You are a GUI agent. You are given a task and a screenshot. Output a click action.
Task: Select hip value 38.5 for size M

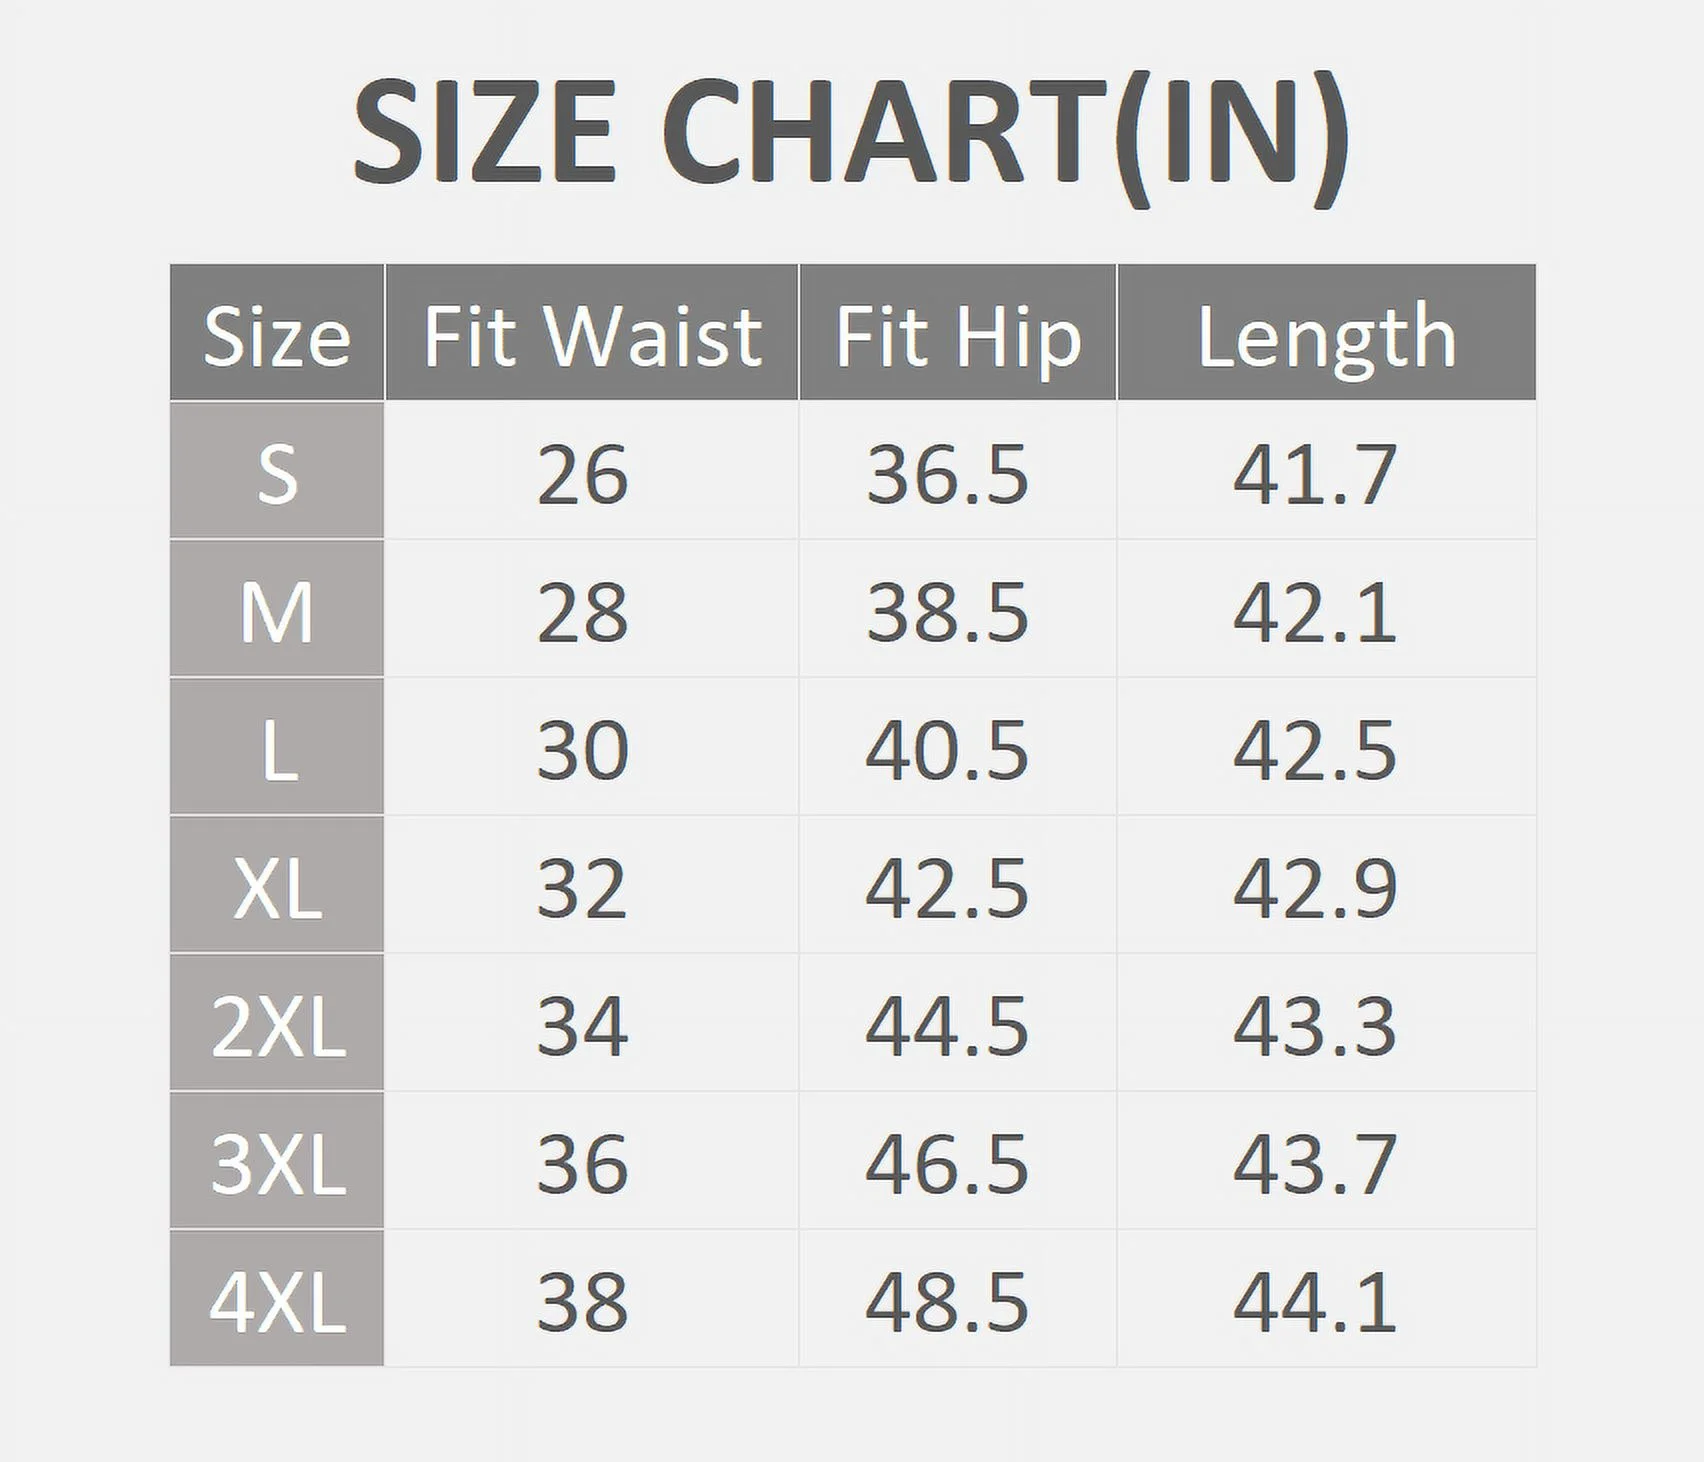(x=946, y=611)
